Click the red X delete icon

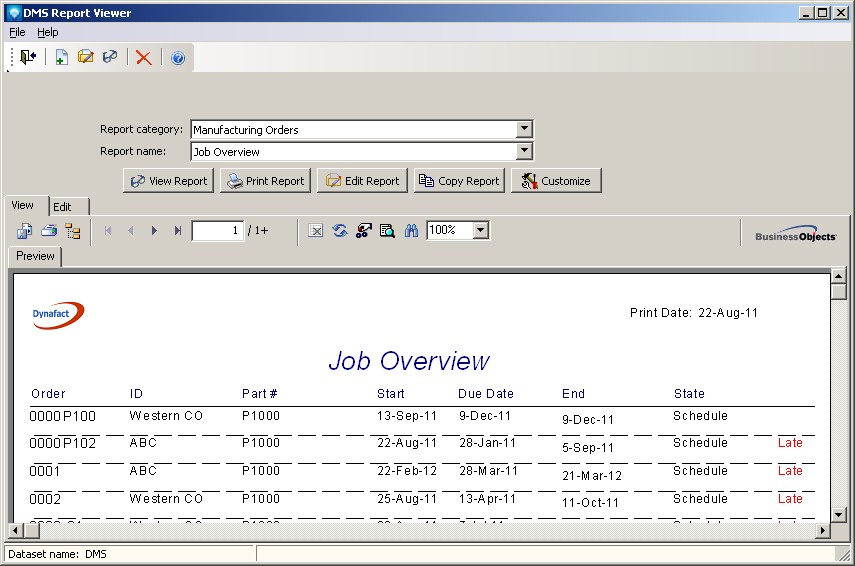[x=143, y=58]
